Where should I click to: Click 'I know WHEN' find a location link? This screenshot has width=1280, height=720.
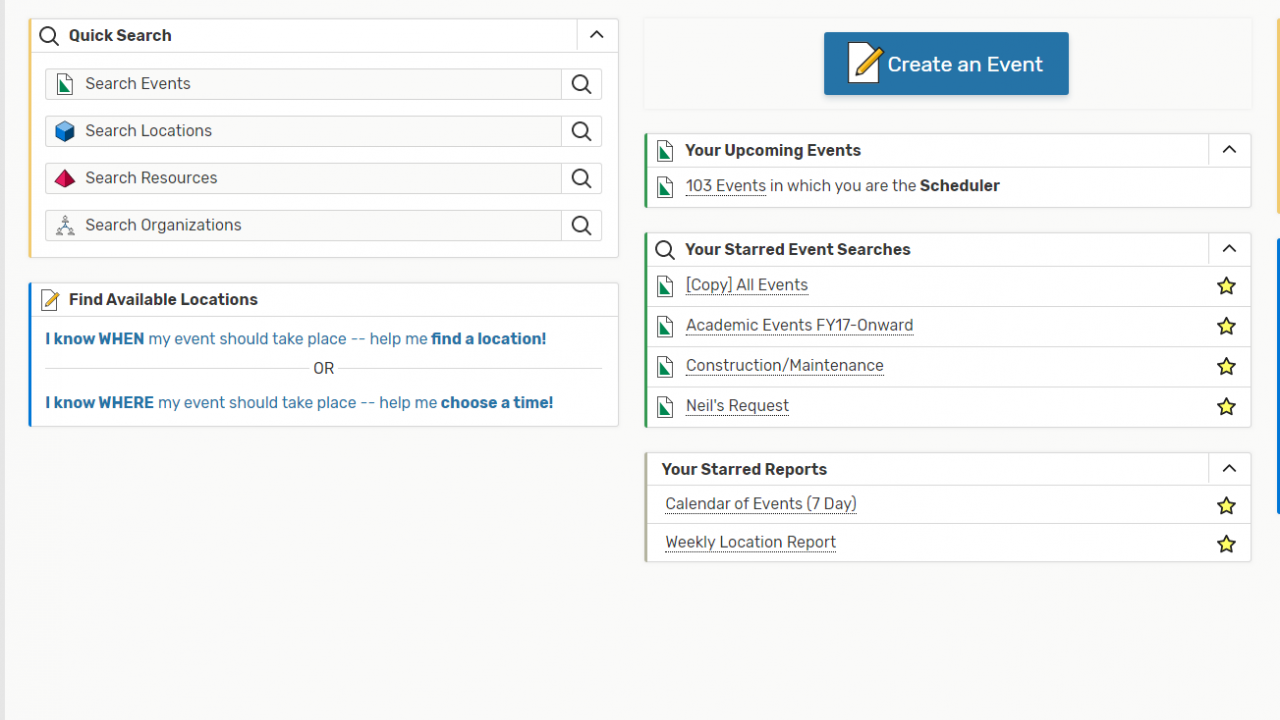point(296,339)
